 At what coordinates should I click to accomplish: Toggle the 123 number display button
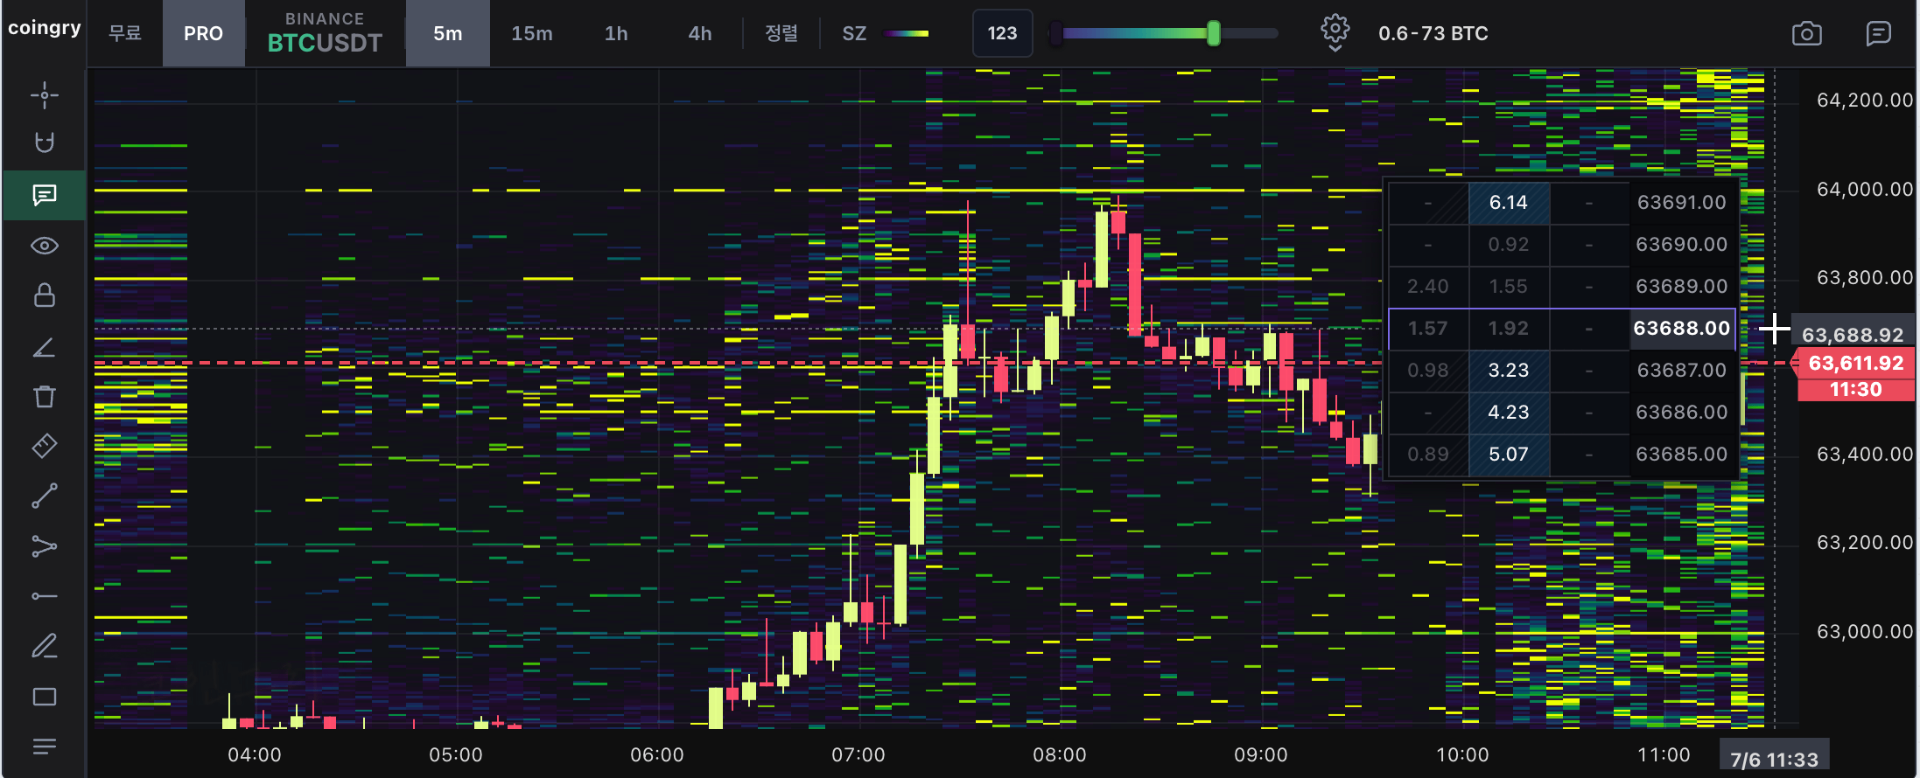(1002, 33)
